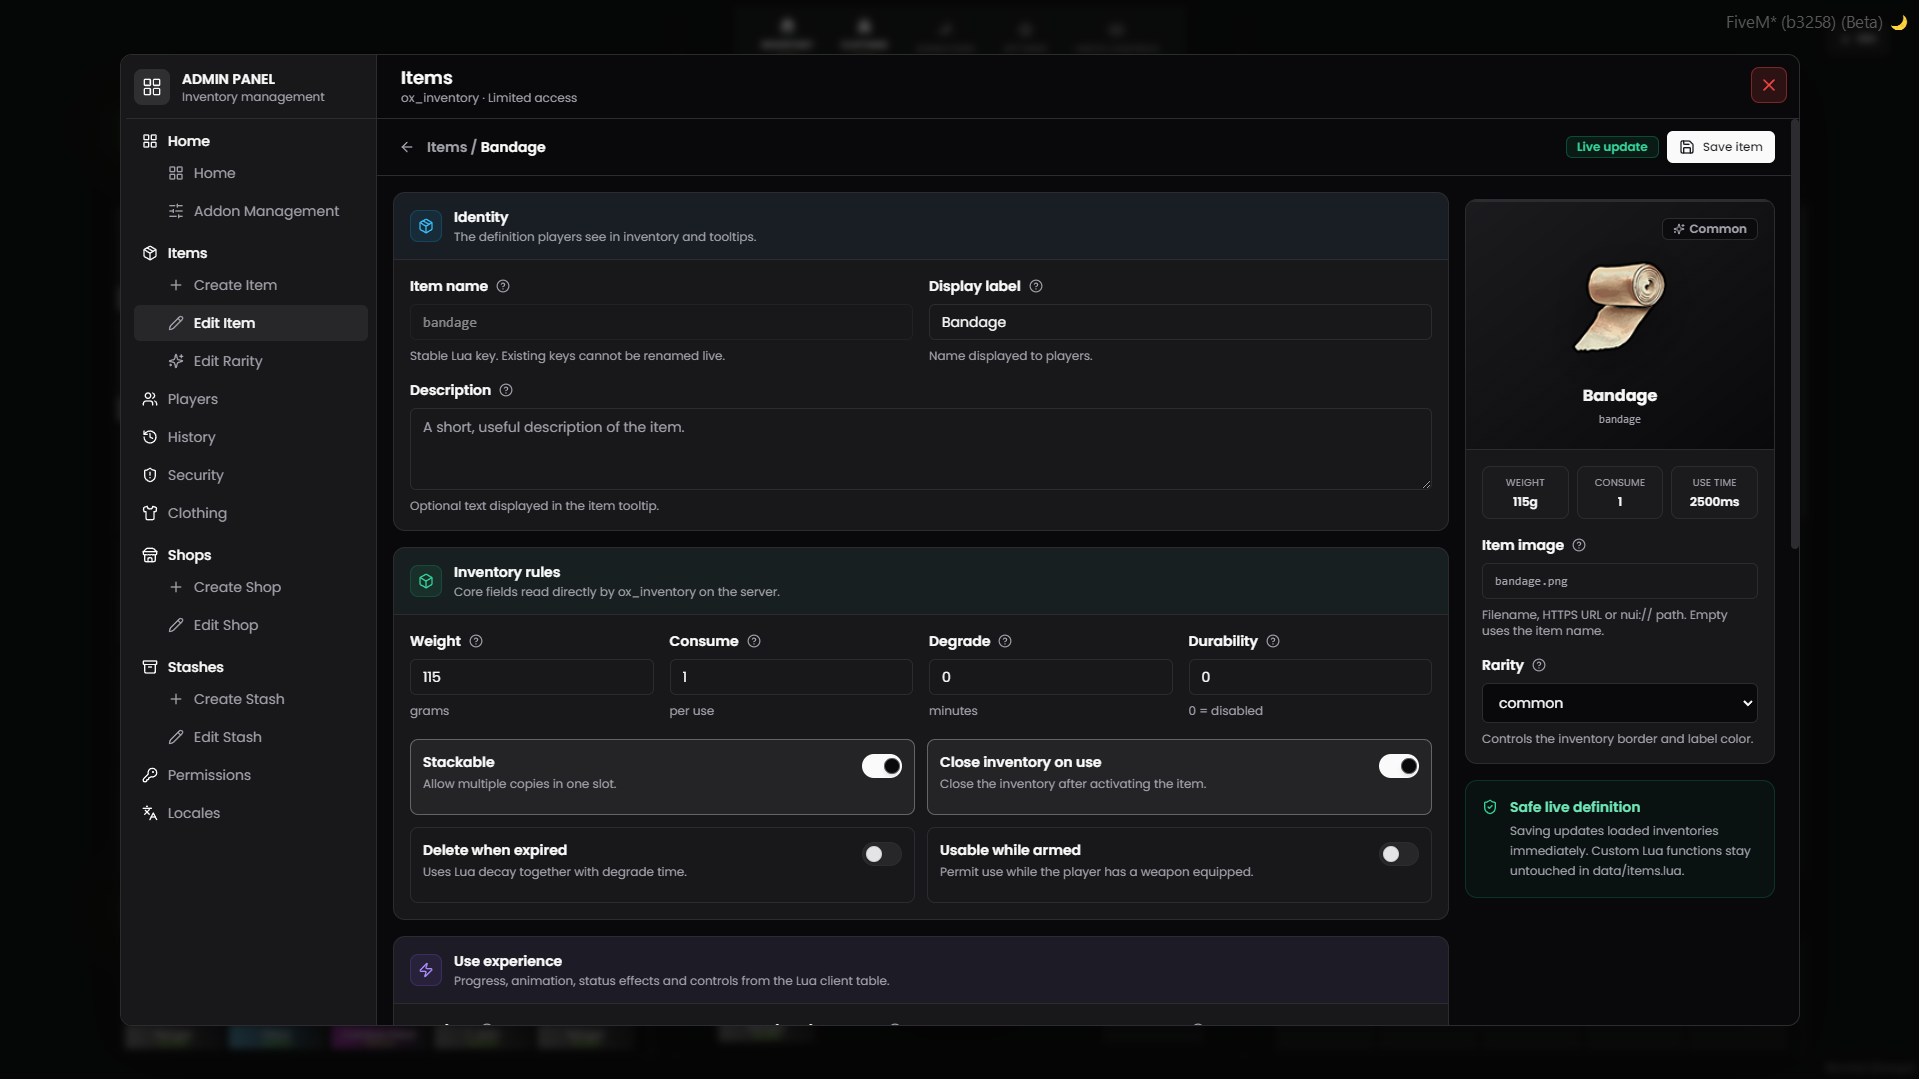Click the Inventory rules section icon

(x=426, y=581)
